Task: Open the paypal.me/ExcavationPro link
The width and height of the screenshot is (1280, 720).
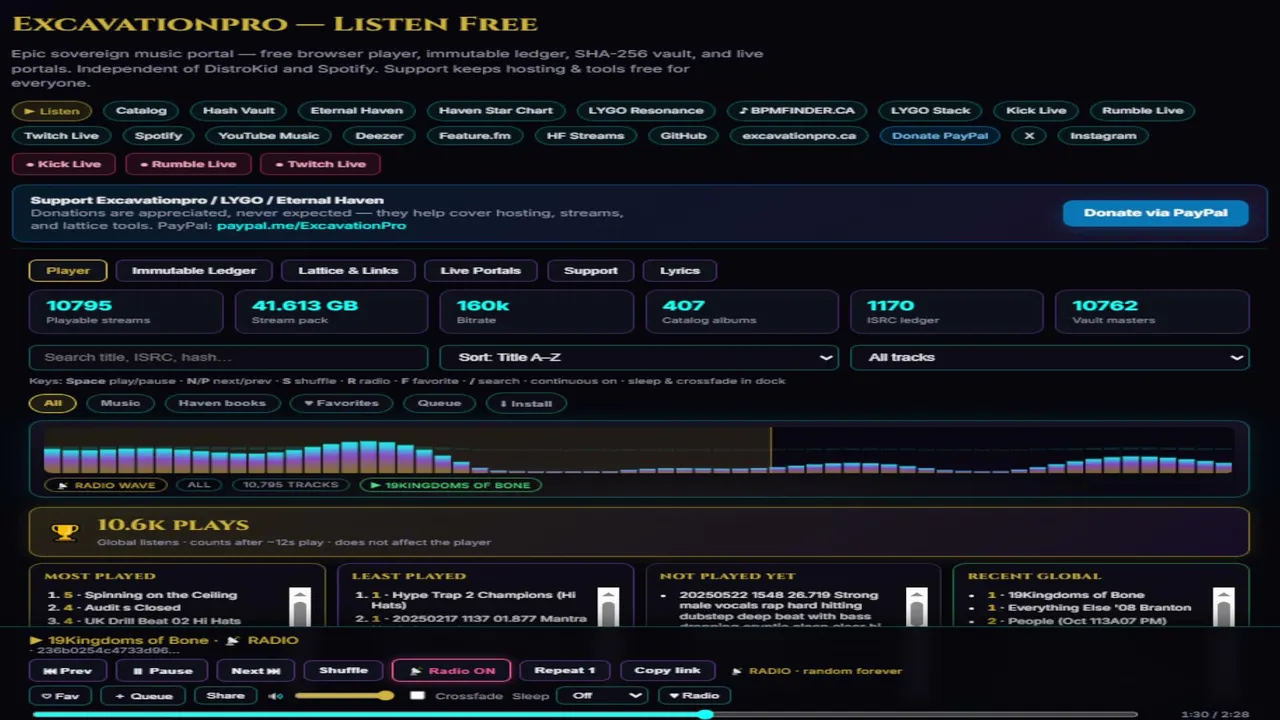Action: [311, 226]
